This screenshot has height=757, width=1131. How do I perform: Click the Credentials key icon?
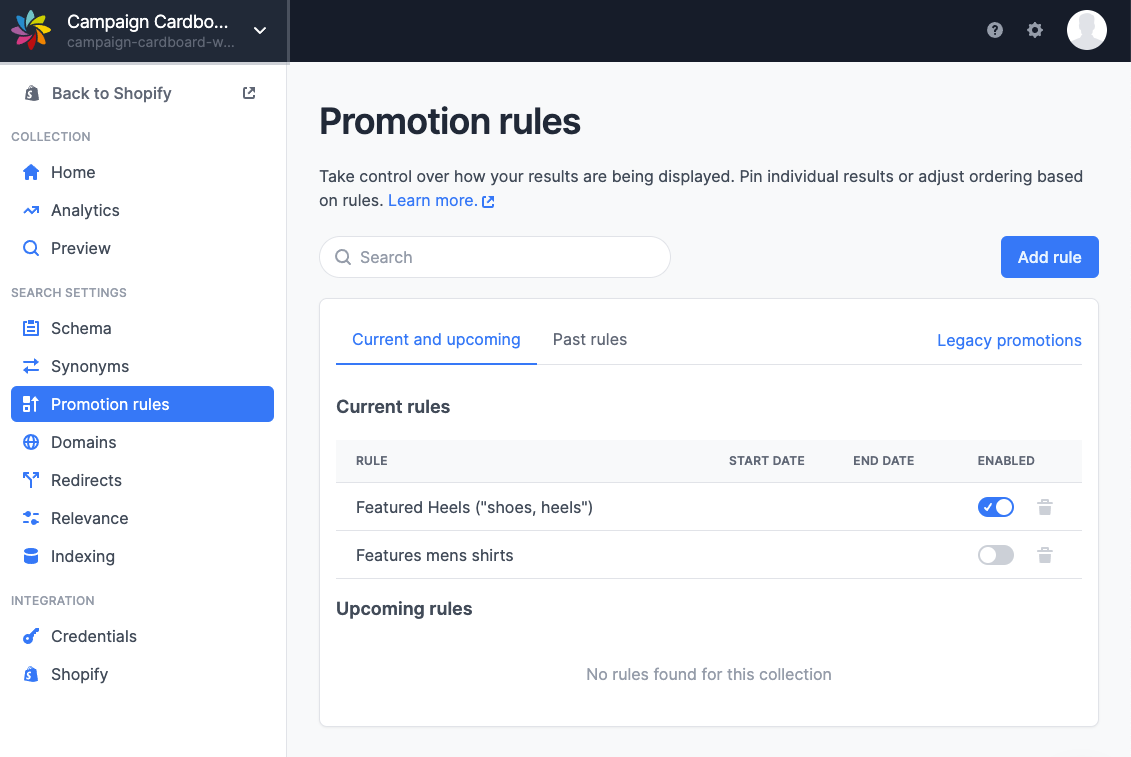(x=31, y=636)
